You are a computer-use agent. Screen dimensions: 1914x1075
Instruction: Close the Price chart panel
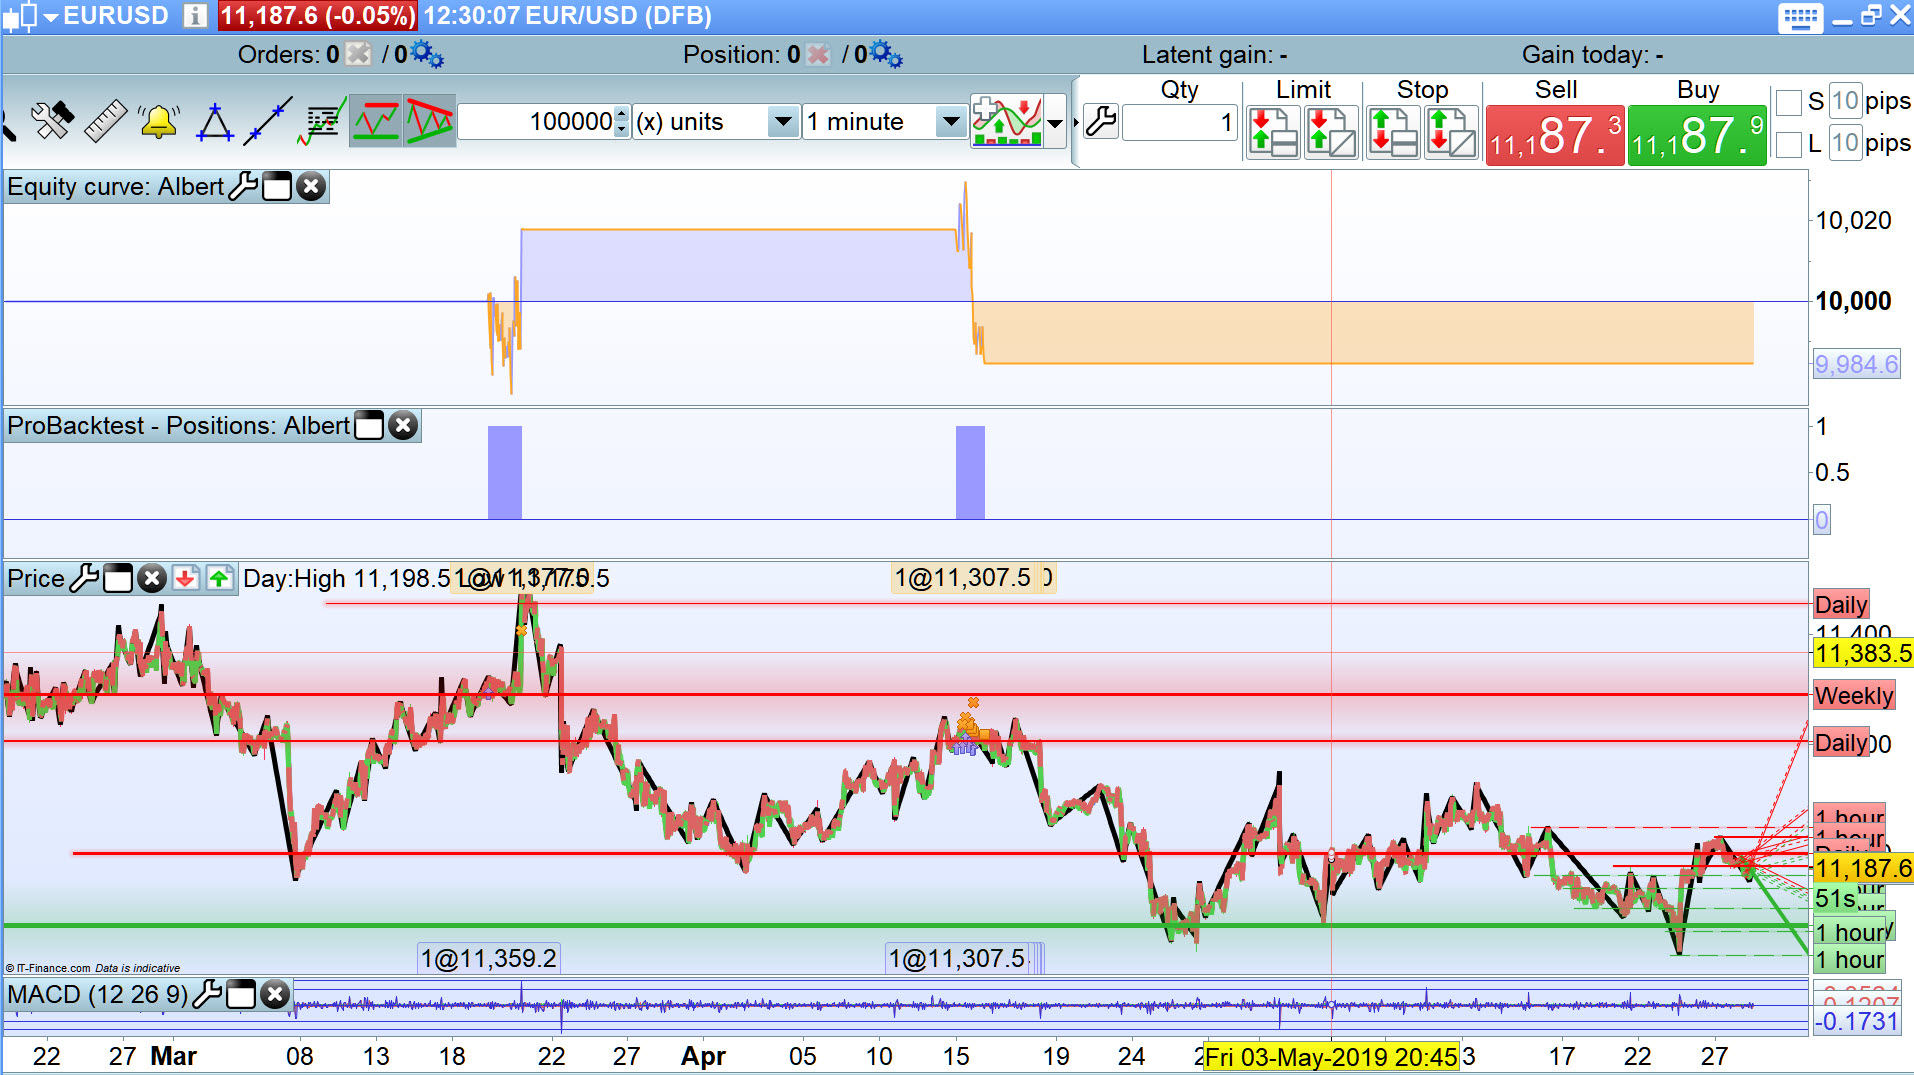[x=152, y=578]
